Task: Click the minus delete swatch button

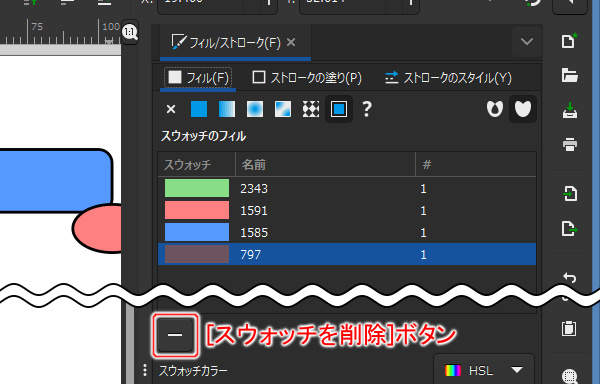Action: coord(175,335)
